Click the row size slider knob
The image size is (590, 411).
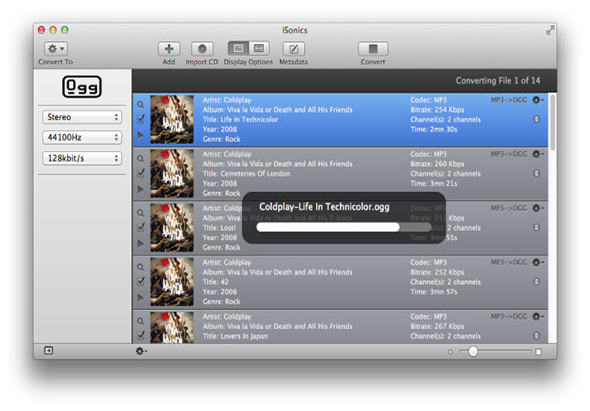[473, 352]
